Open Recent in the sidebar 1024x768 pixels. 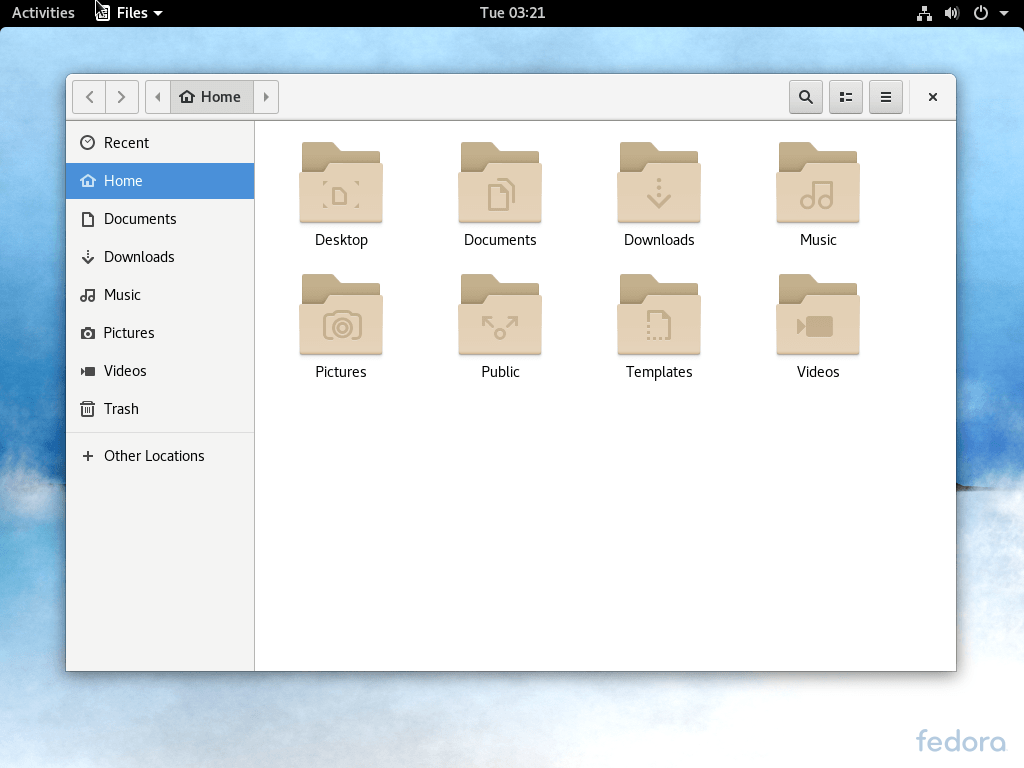[160, 143]
